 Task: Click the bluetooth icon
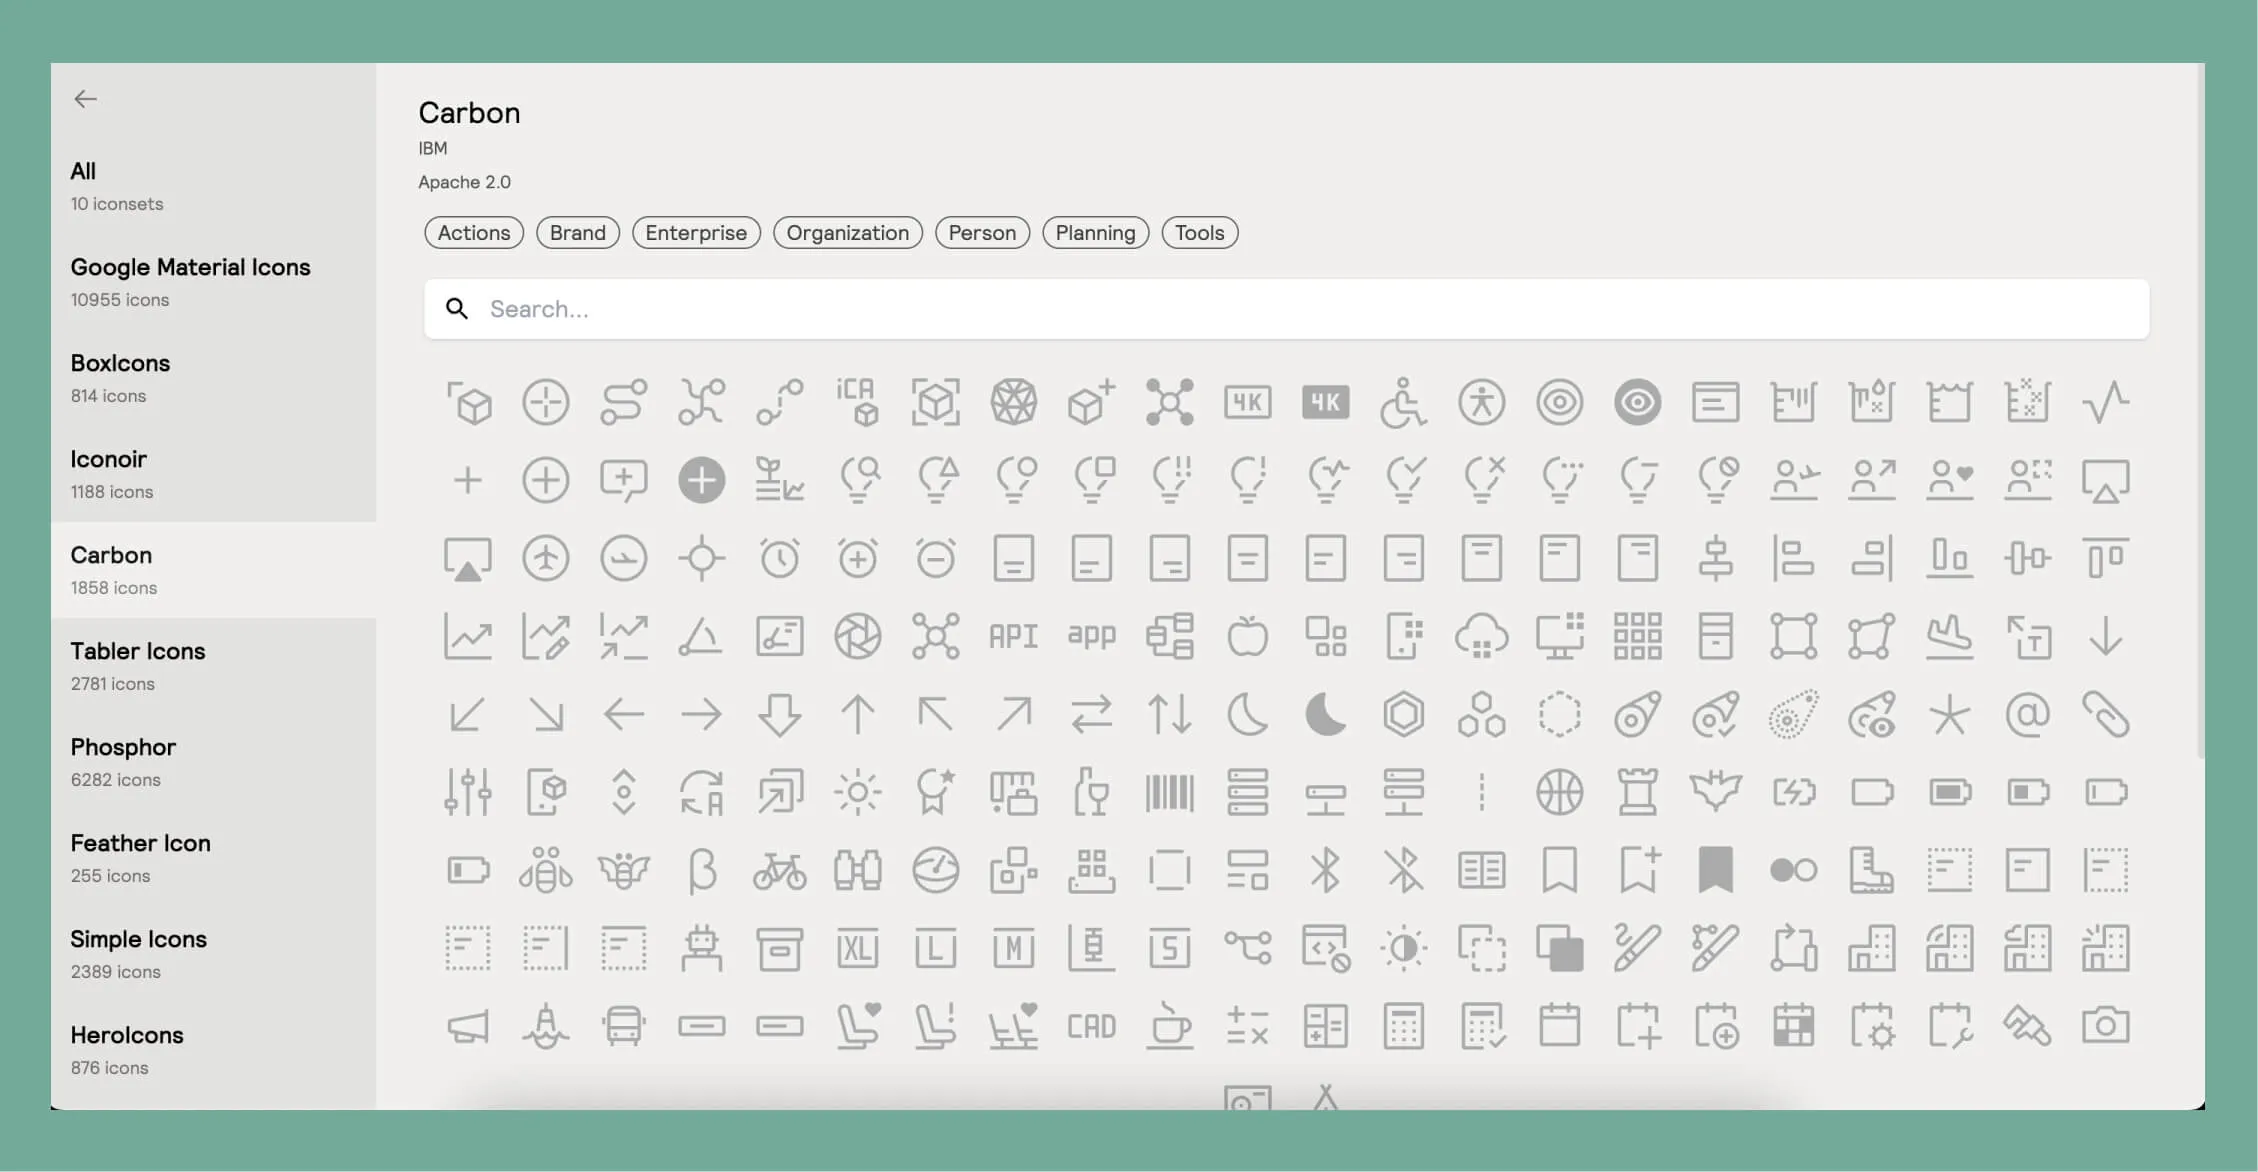1326,869
